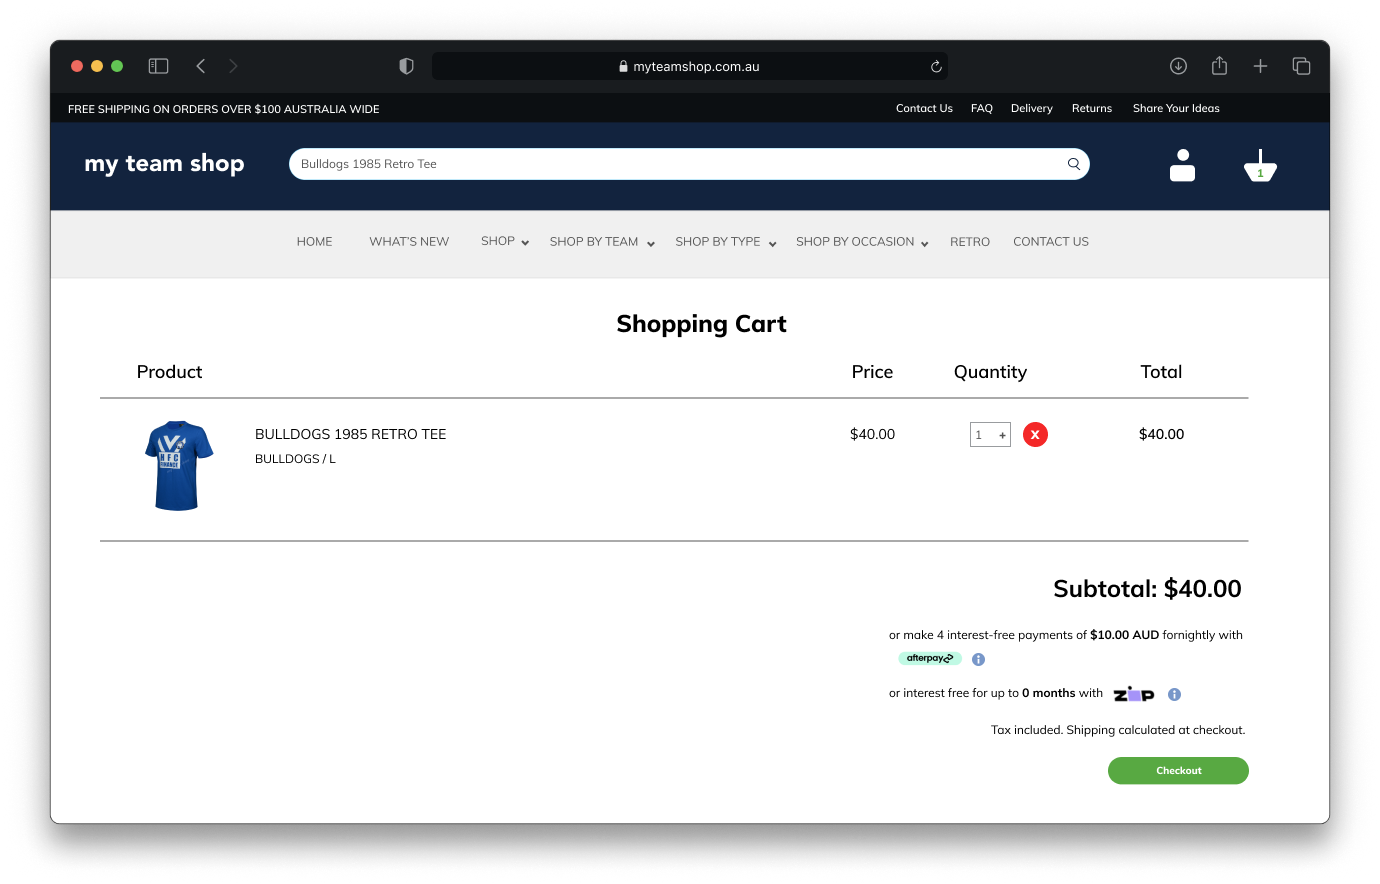Viewport: 1380px width, 884px height.
Task: Click the Zip logo
Action: [x=1134, y=694]
